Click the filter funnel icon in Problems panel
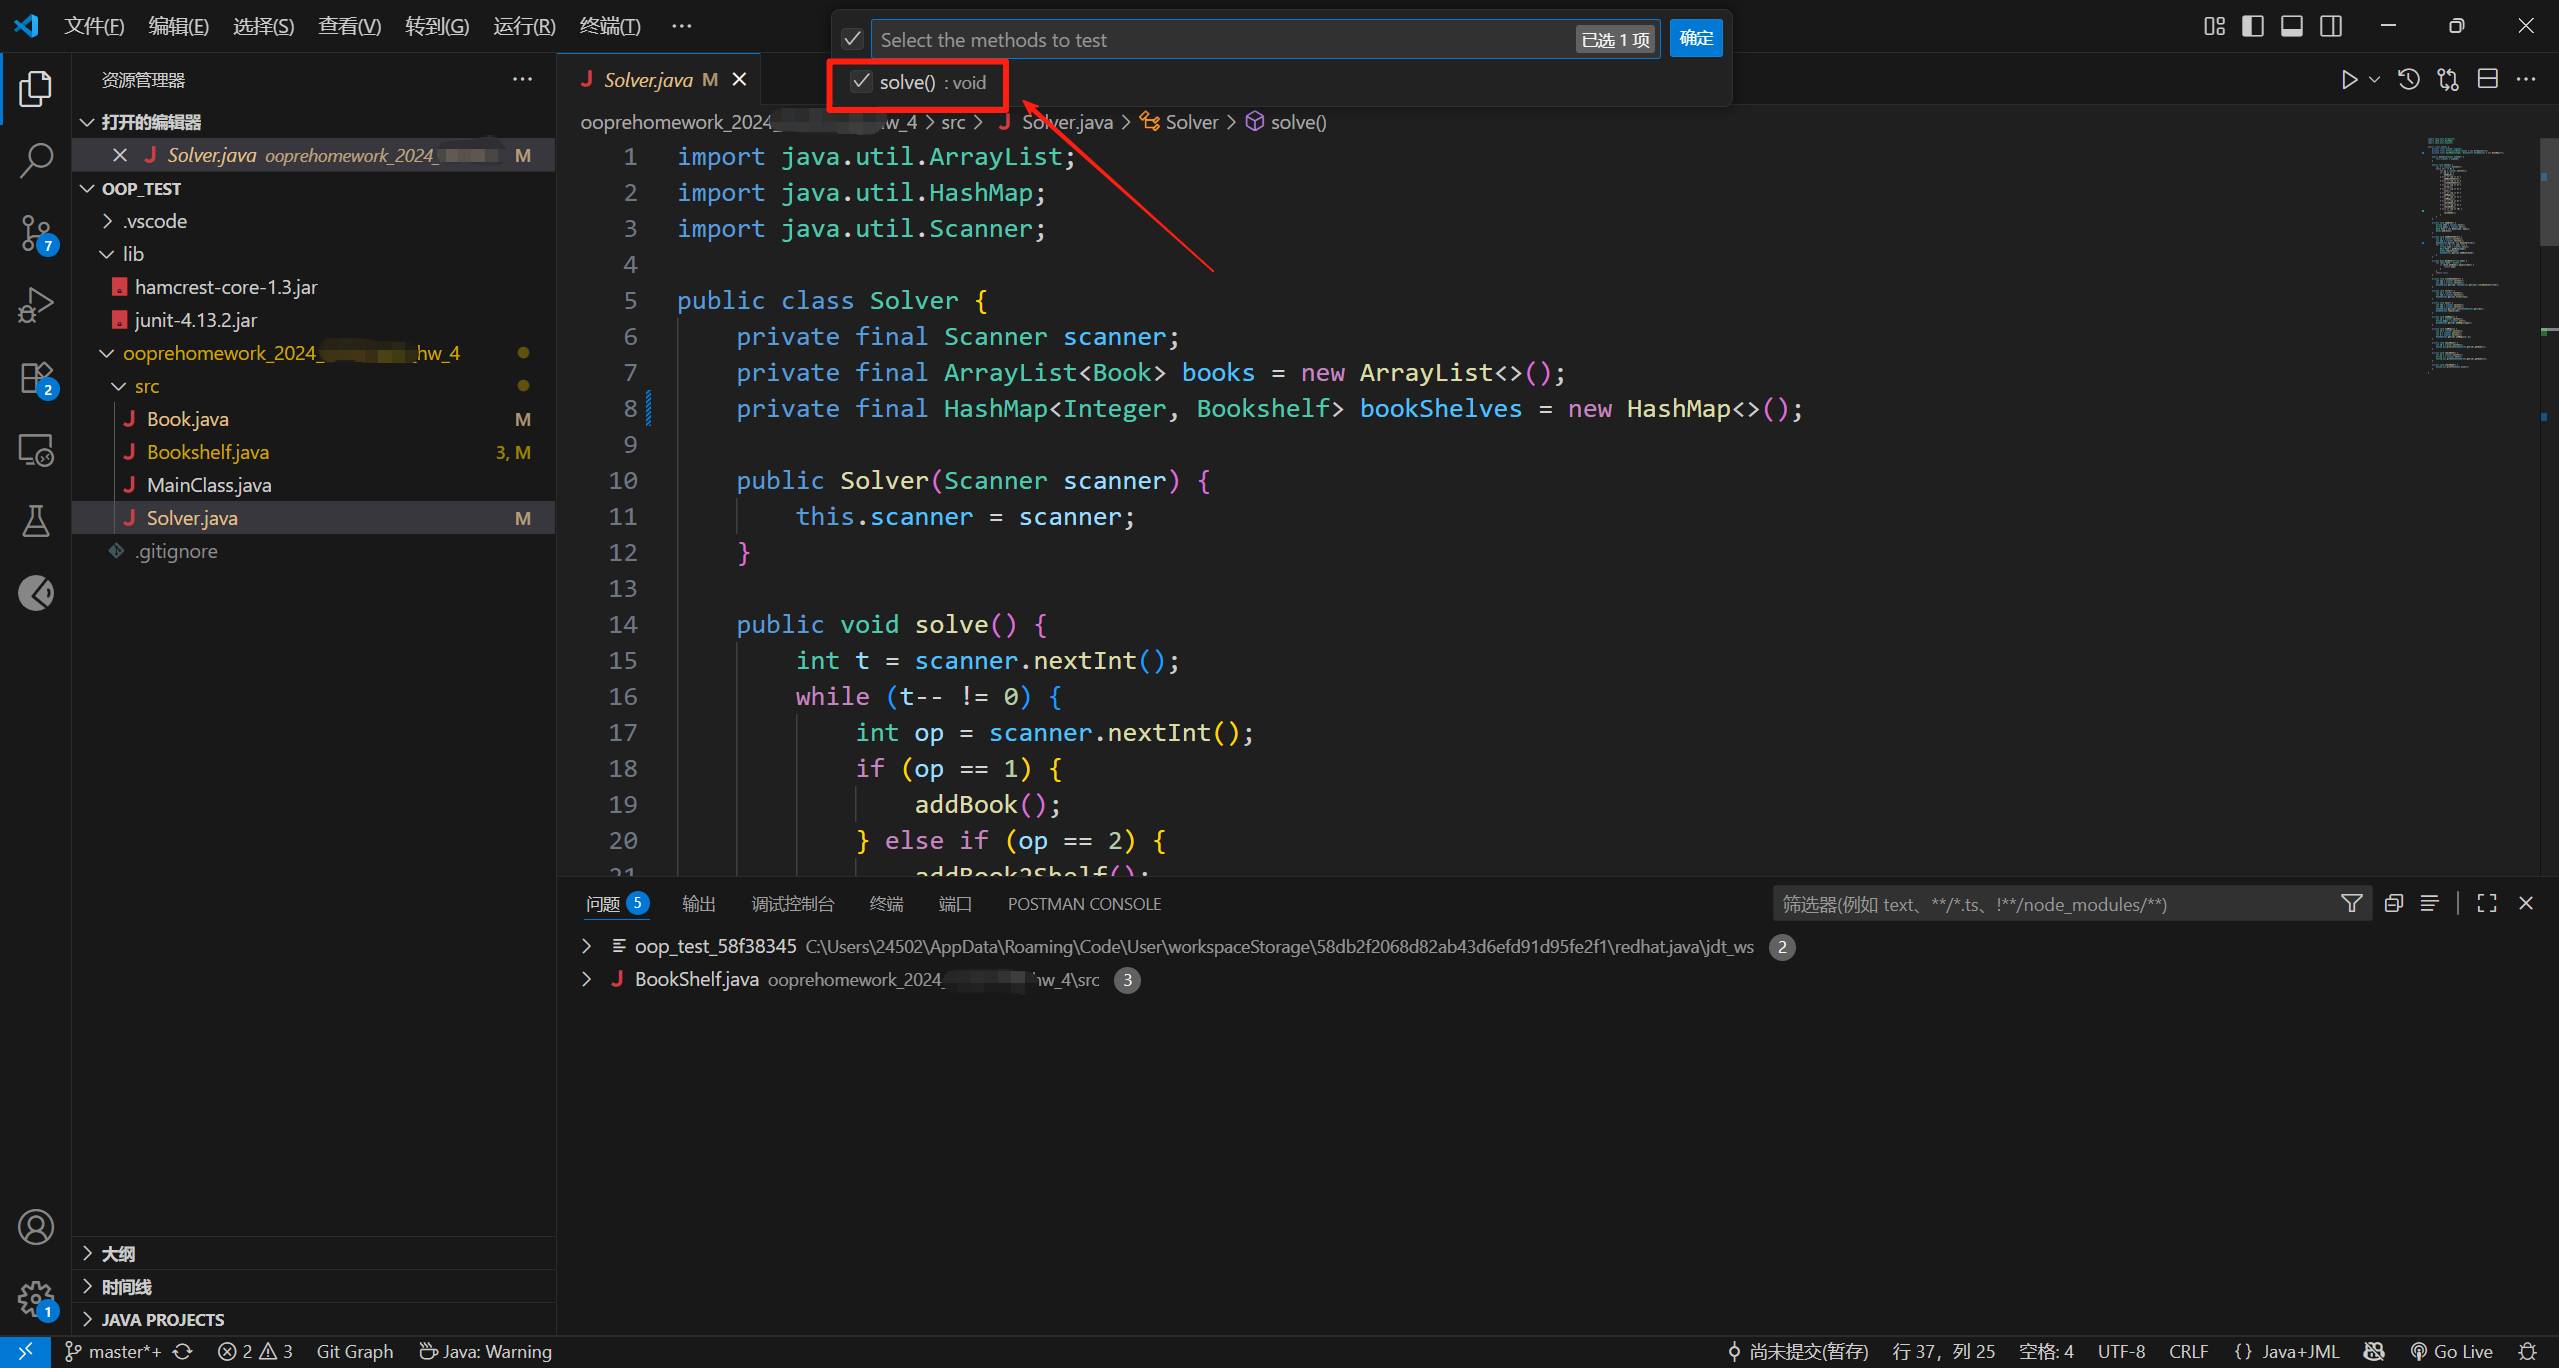Image resolution: width=2559 pixels, height=1368 pixels. pyautogui.click(x=2352, y=904)
